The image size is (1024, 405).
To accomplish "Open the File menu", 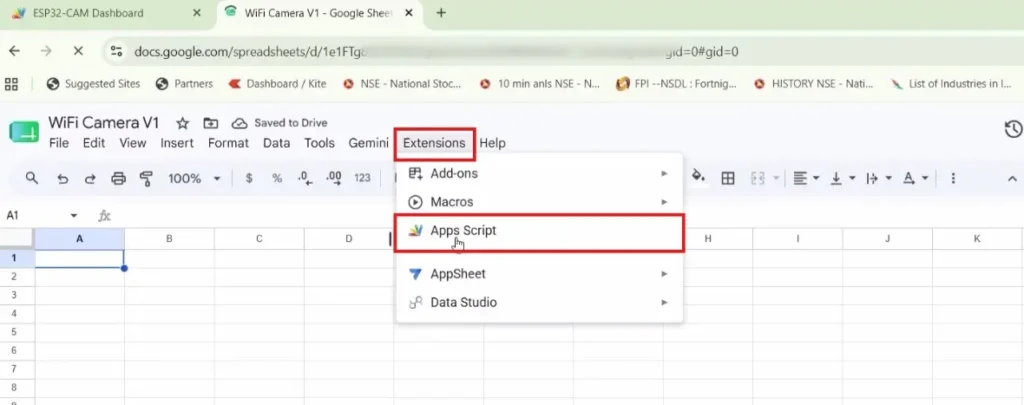I will click(x=59, y=143).
